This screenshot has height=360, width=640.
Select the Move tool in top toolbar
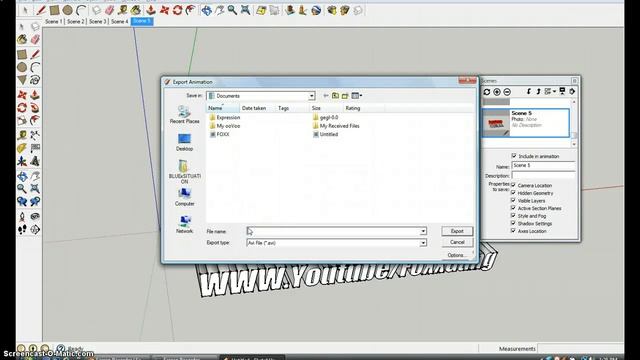[x=164, y=10]
